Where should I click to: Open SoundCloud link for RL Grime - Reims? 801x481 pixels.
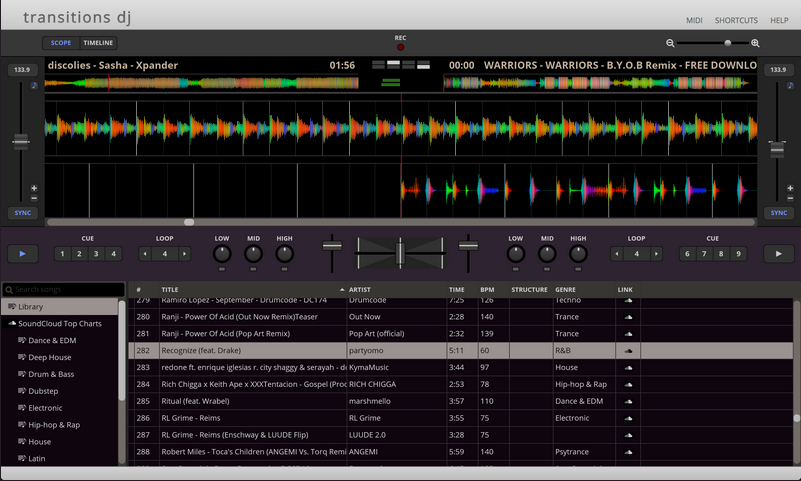(628, 418)
